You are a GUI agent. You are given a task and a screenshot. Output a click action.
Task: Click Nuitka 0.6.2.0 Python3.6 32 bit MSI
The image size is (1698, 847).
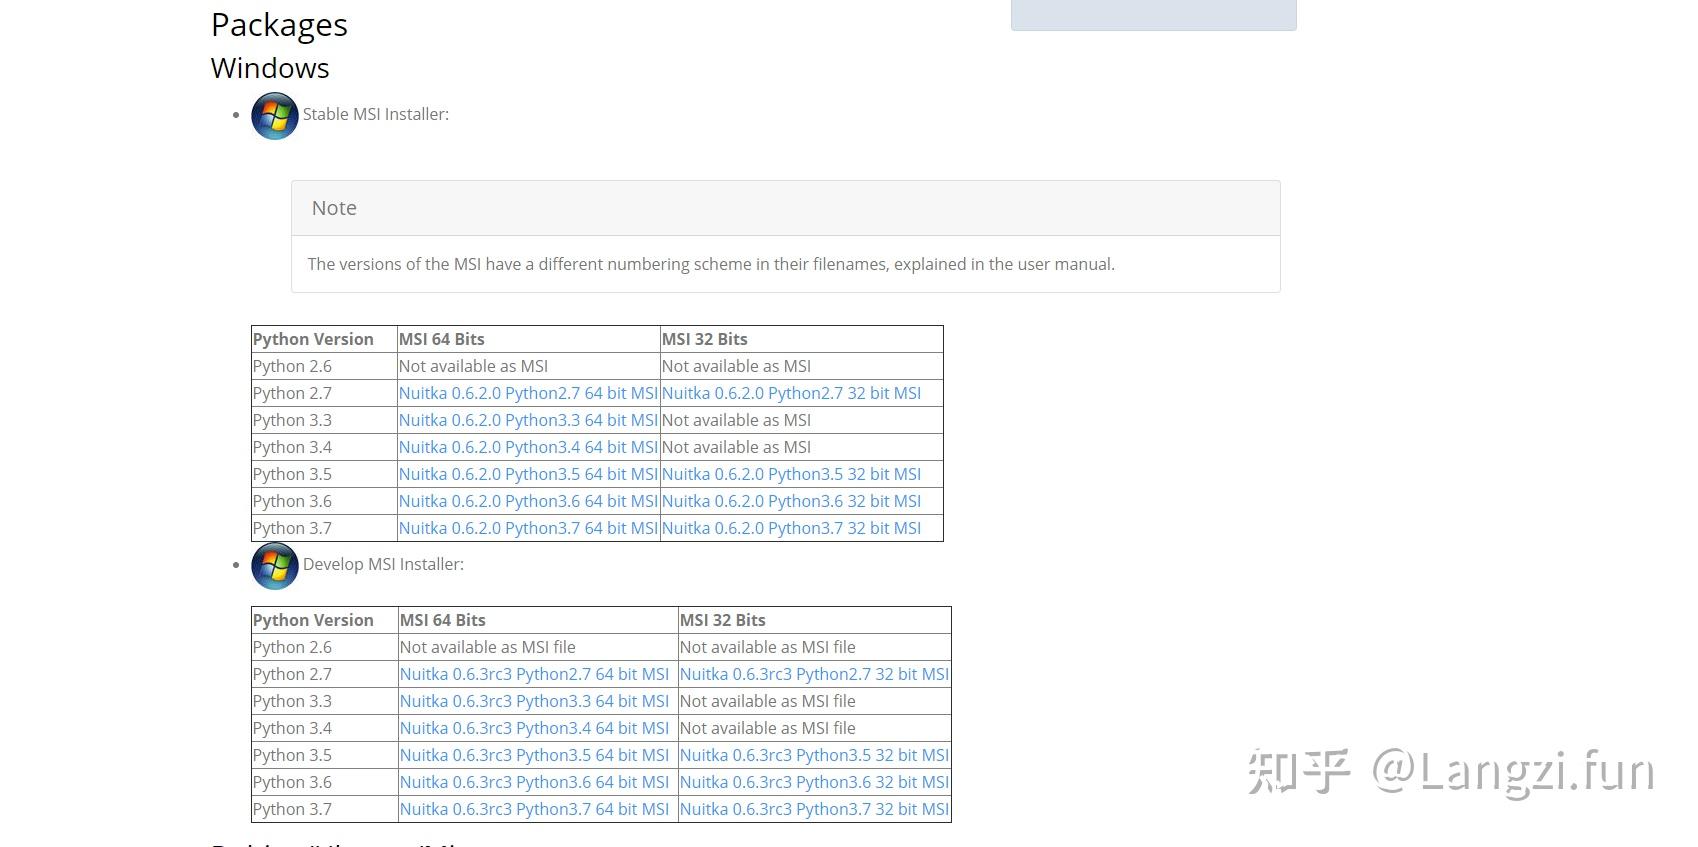tap(791, 501)
